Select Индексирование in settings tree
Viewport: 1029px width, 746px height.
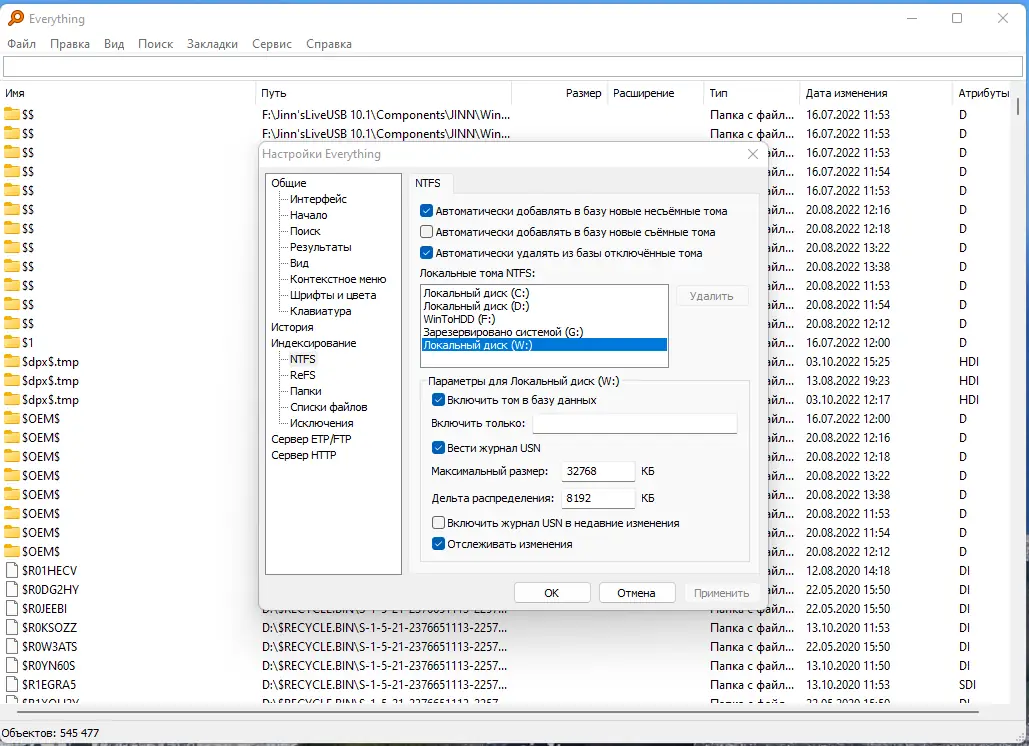pos(314,342)
